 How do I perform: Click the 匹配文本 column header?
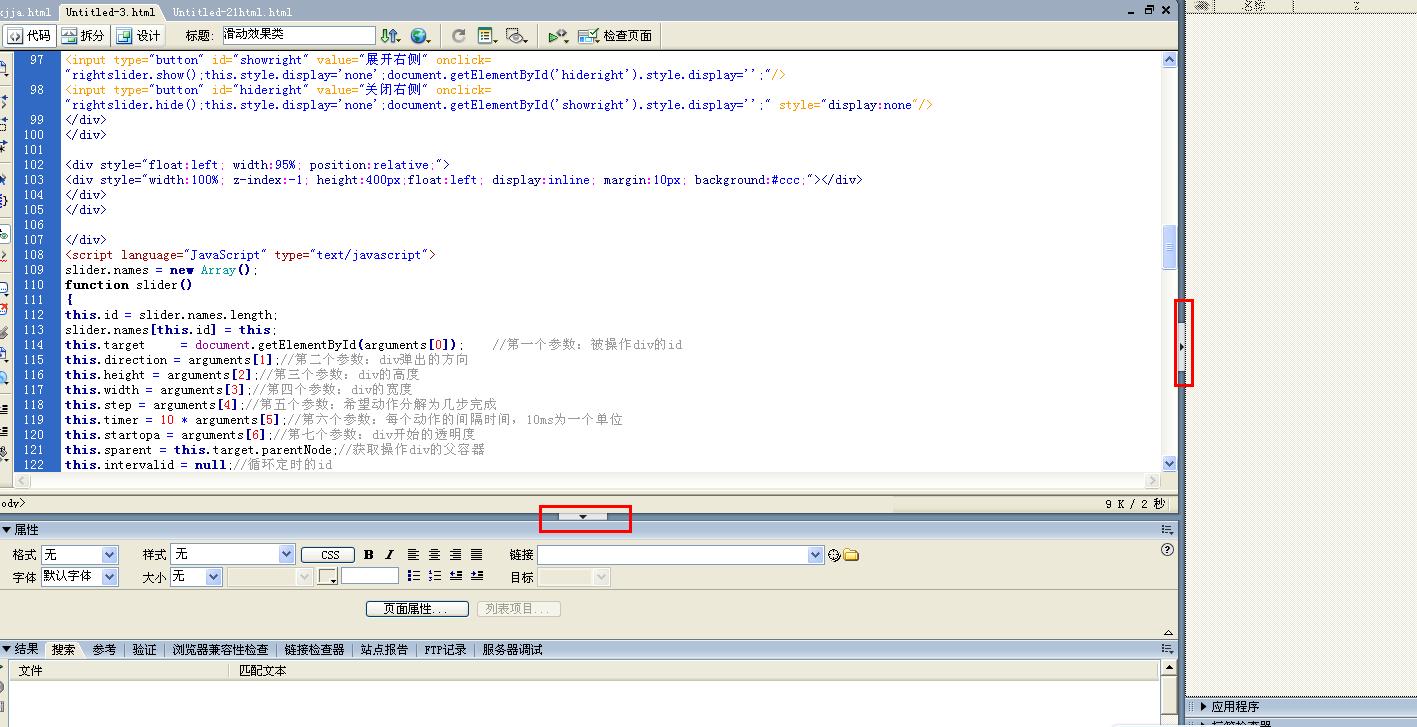(696, 671)
